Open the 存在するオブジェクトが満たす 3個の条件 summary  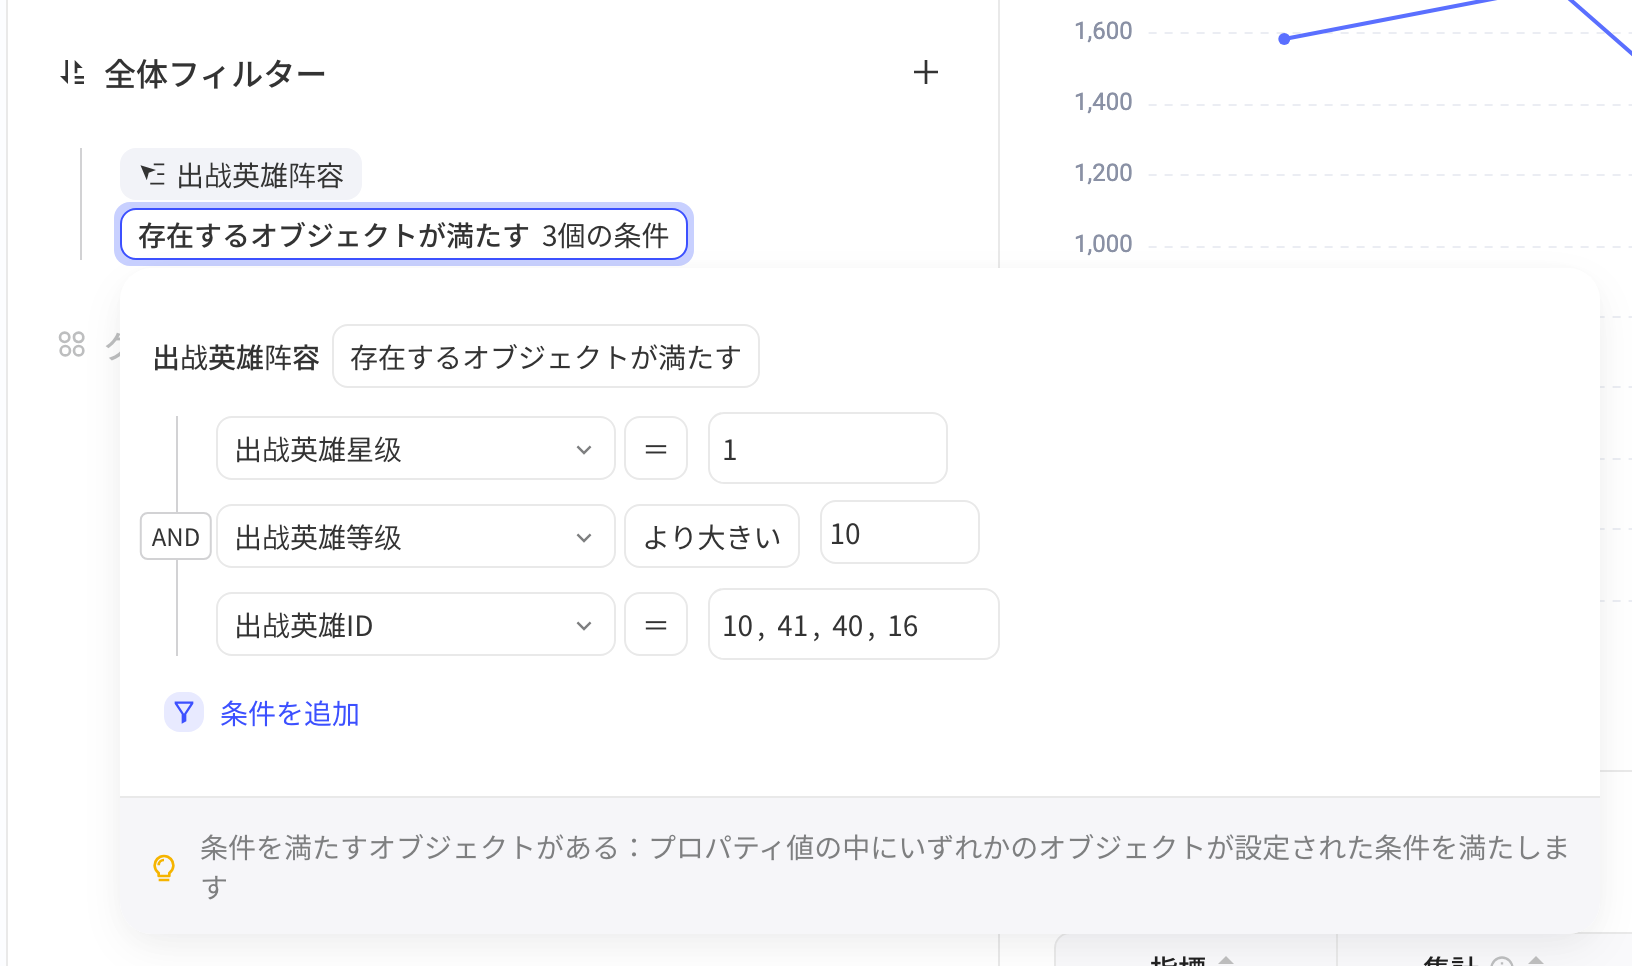(404, 235)
